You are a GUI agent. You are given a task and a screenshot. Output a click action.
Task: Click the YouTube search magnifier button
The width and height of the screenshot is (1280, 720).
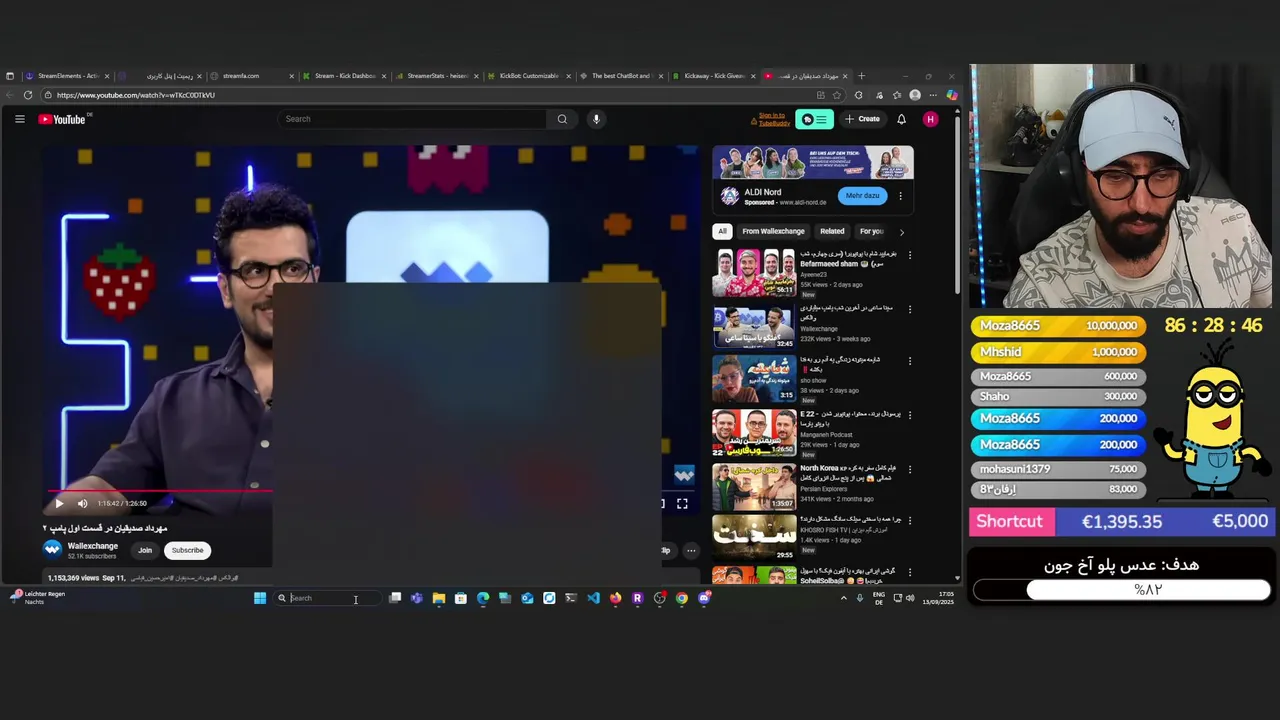click(562, 119)
